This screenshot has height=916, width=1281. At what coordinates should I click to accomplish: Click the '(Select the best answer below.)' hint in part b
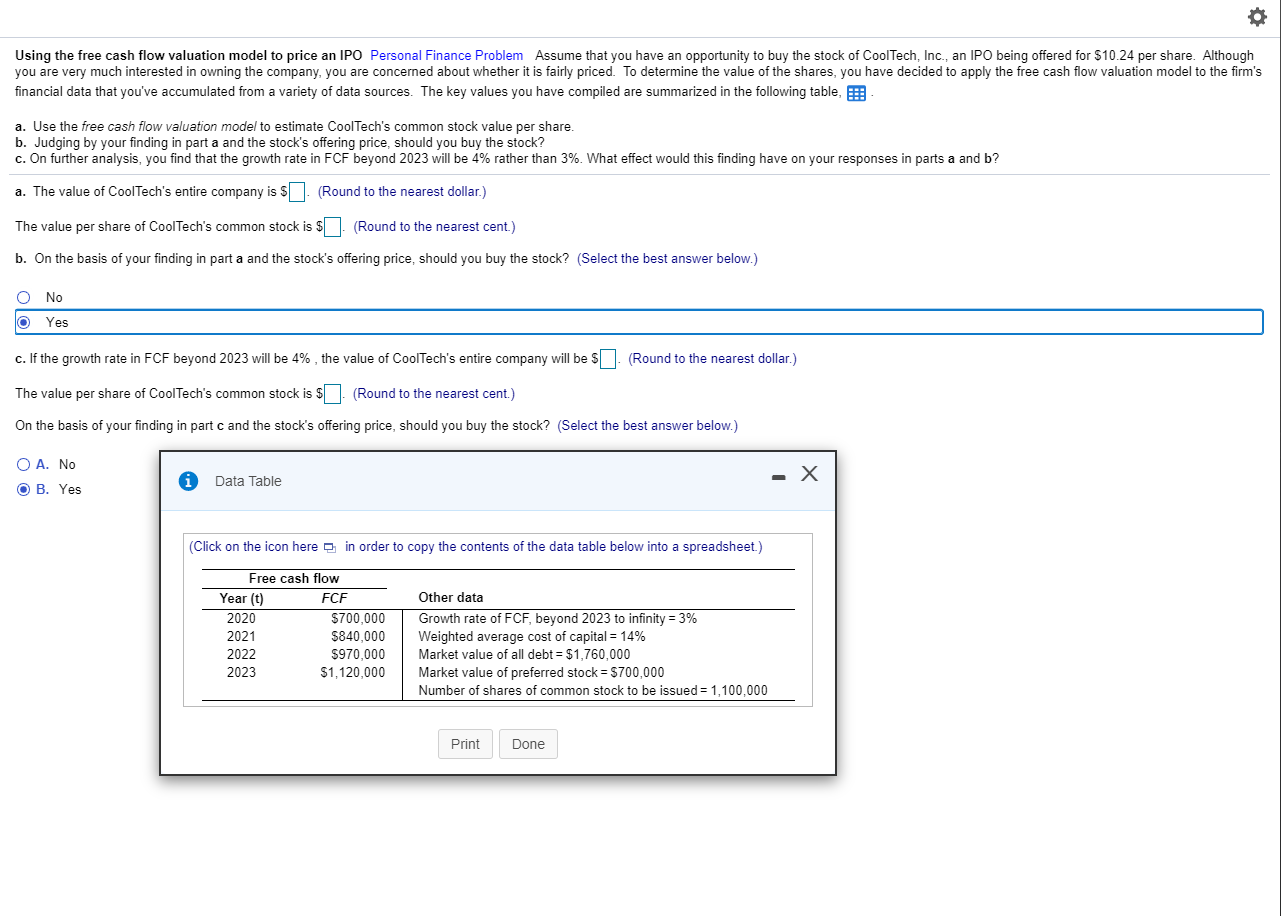667,259
